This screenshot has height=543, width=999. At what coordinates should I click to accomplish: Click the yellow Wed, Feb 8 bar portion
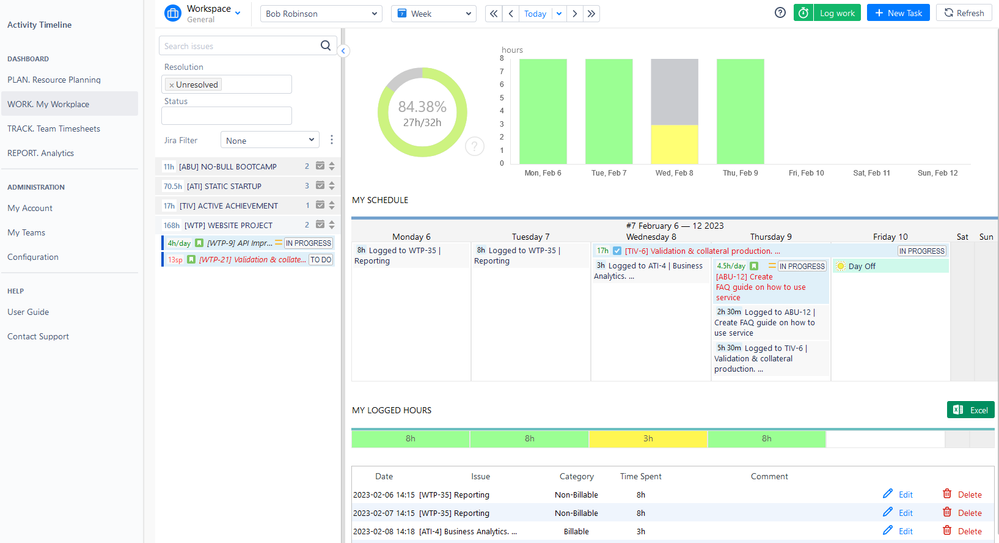coord(674,144)
